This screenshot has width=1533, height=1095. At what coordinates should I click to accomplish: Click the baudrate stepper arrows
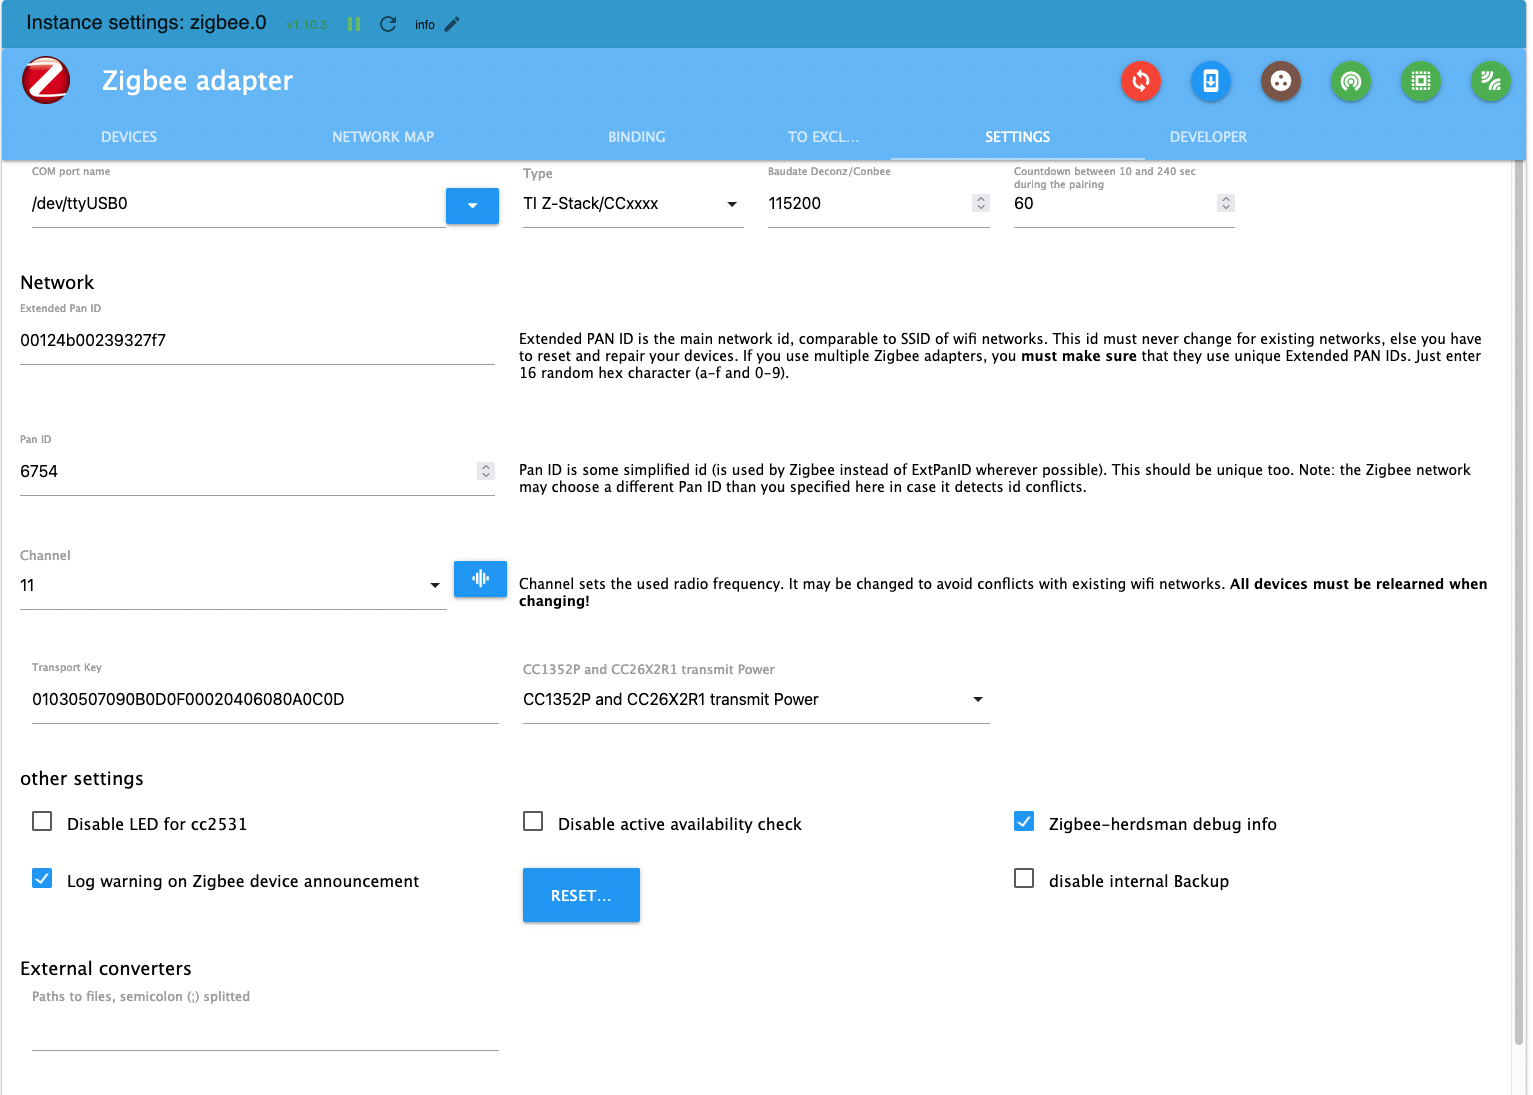[x=981, y=203]
